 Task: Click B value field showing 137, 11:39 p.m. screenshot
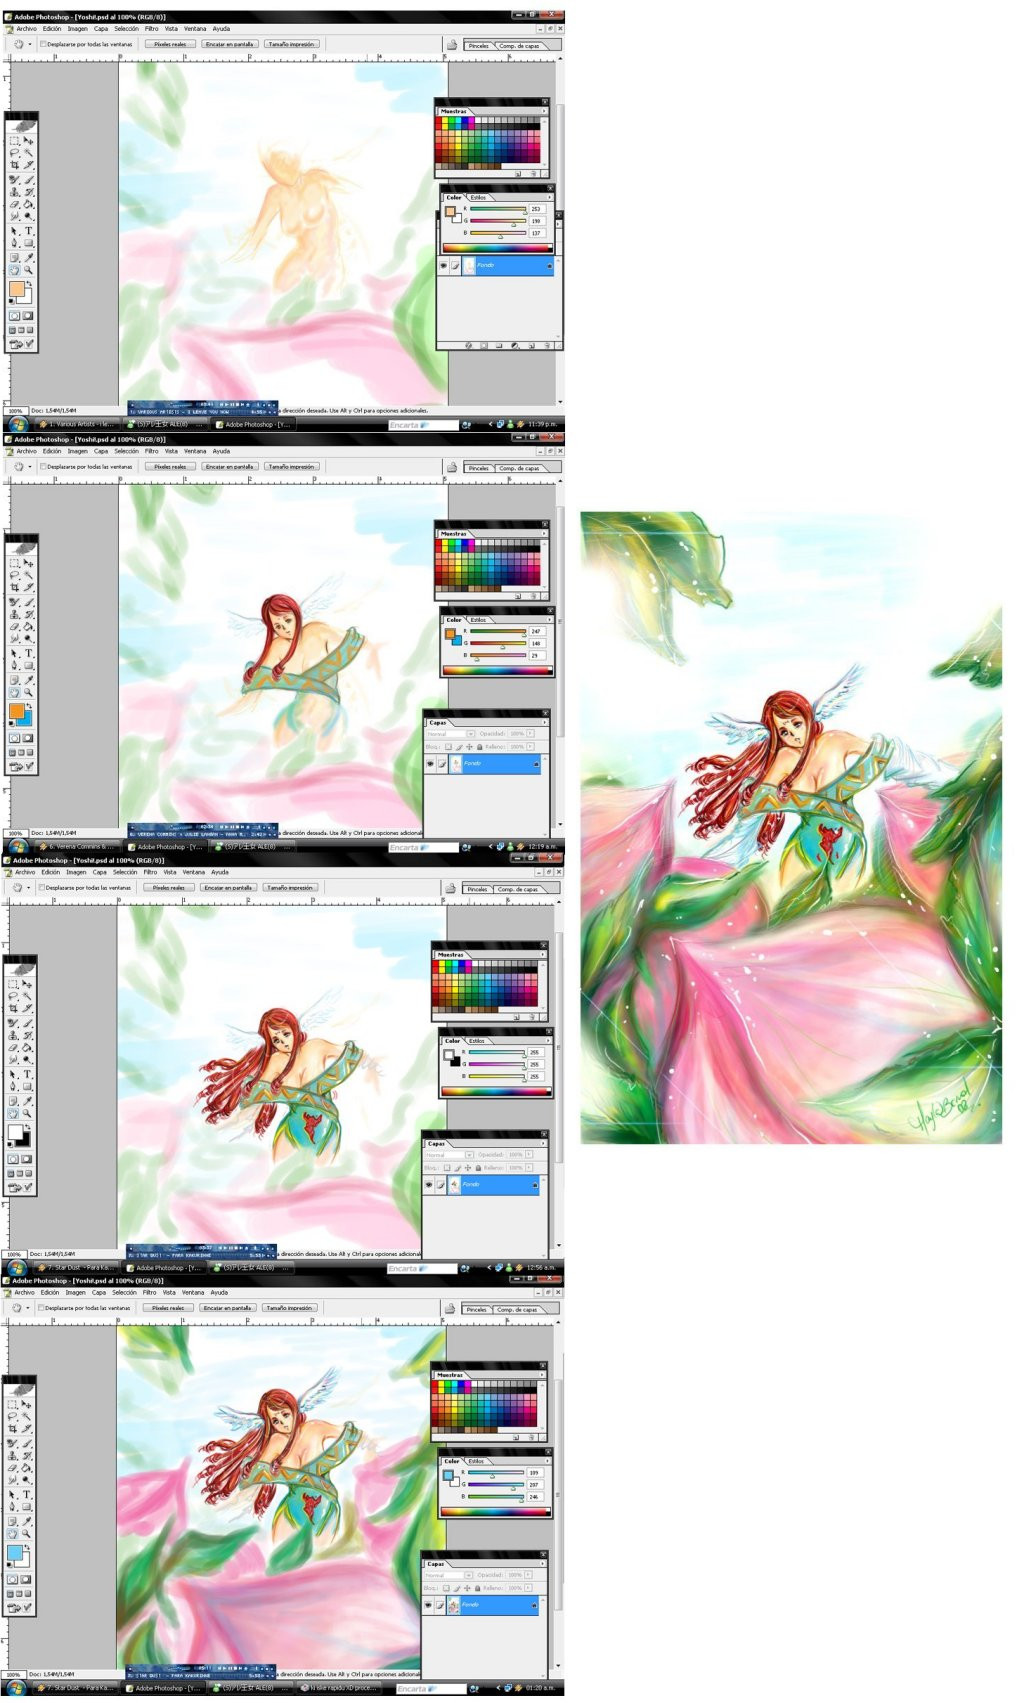click(x=537, y=233)
